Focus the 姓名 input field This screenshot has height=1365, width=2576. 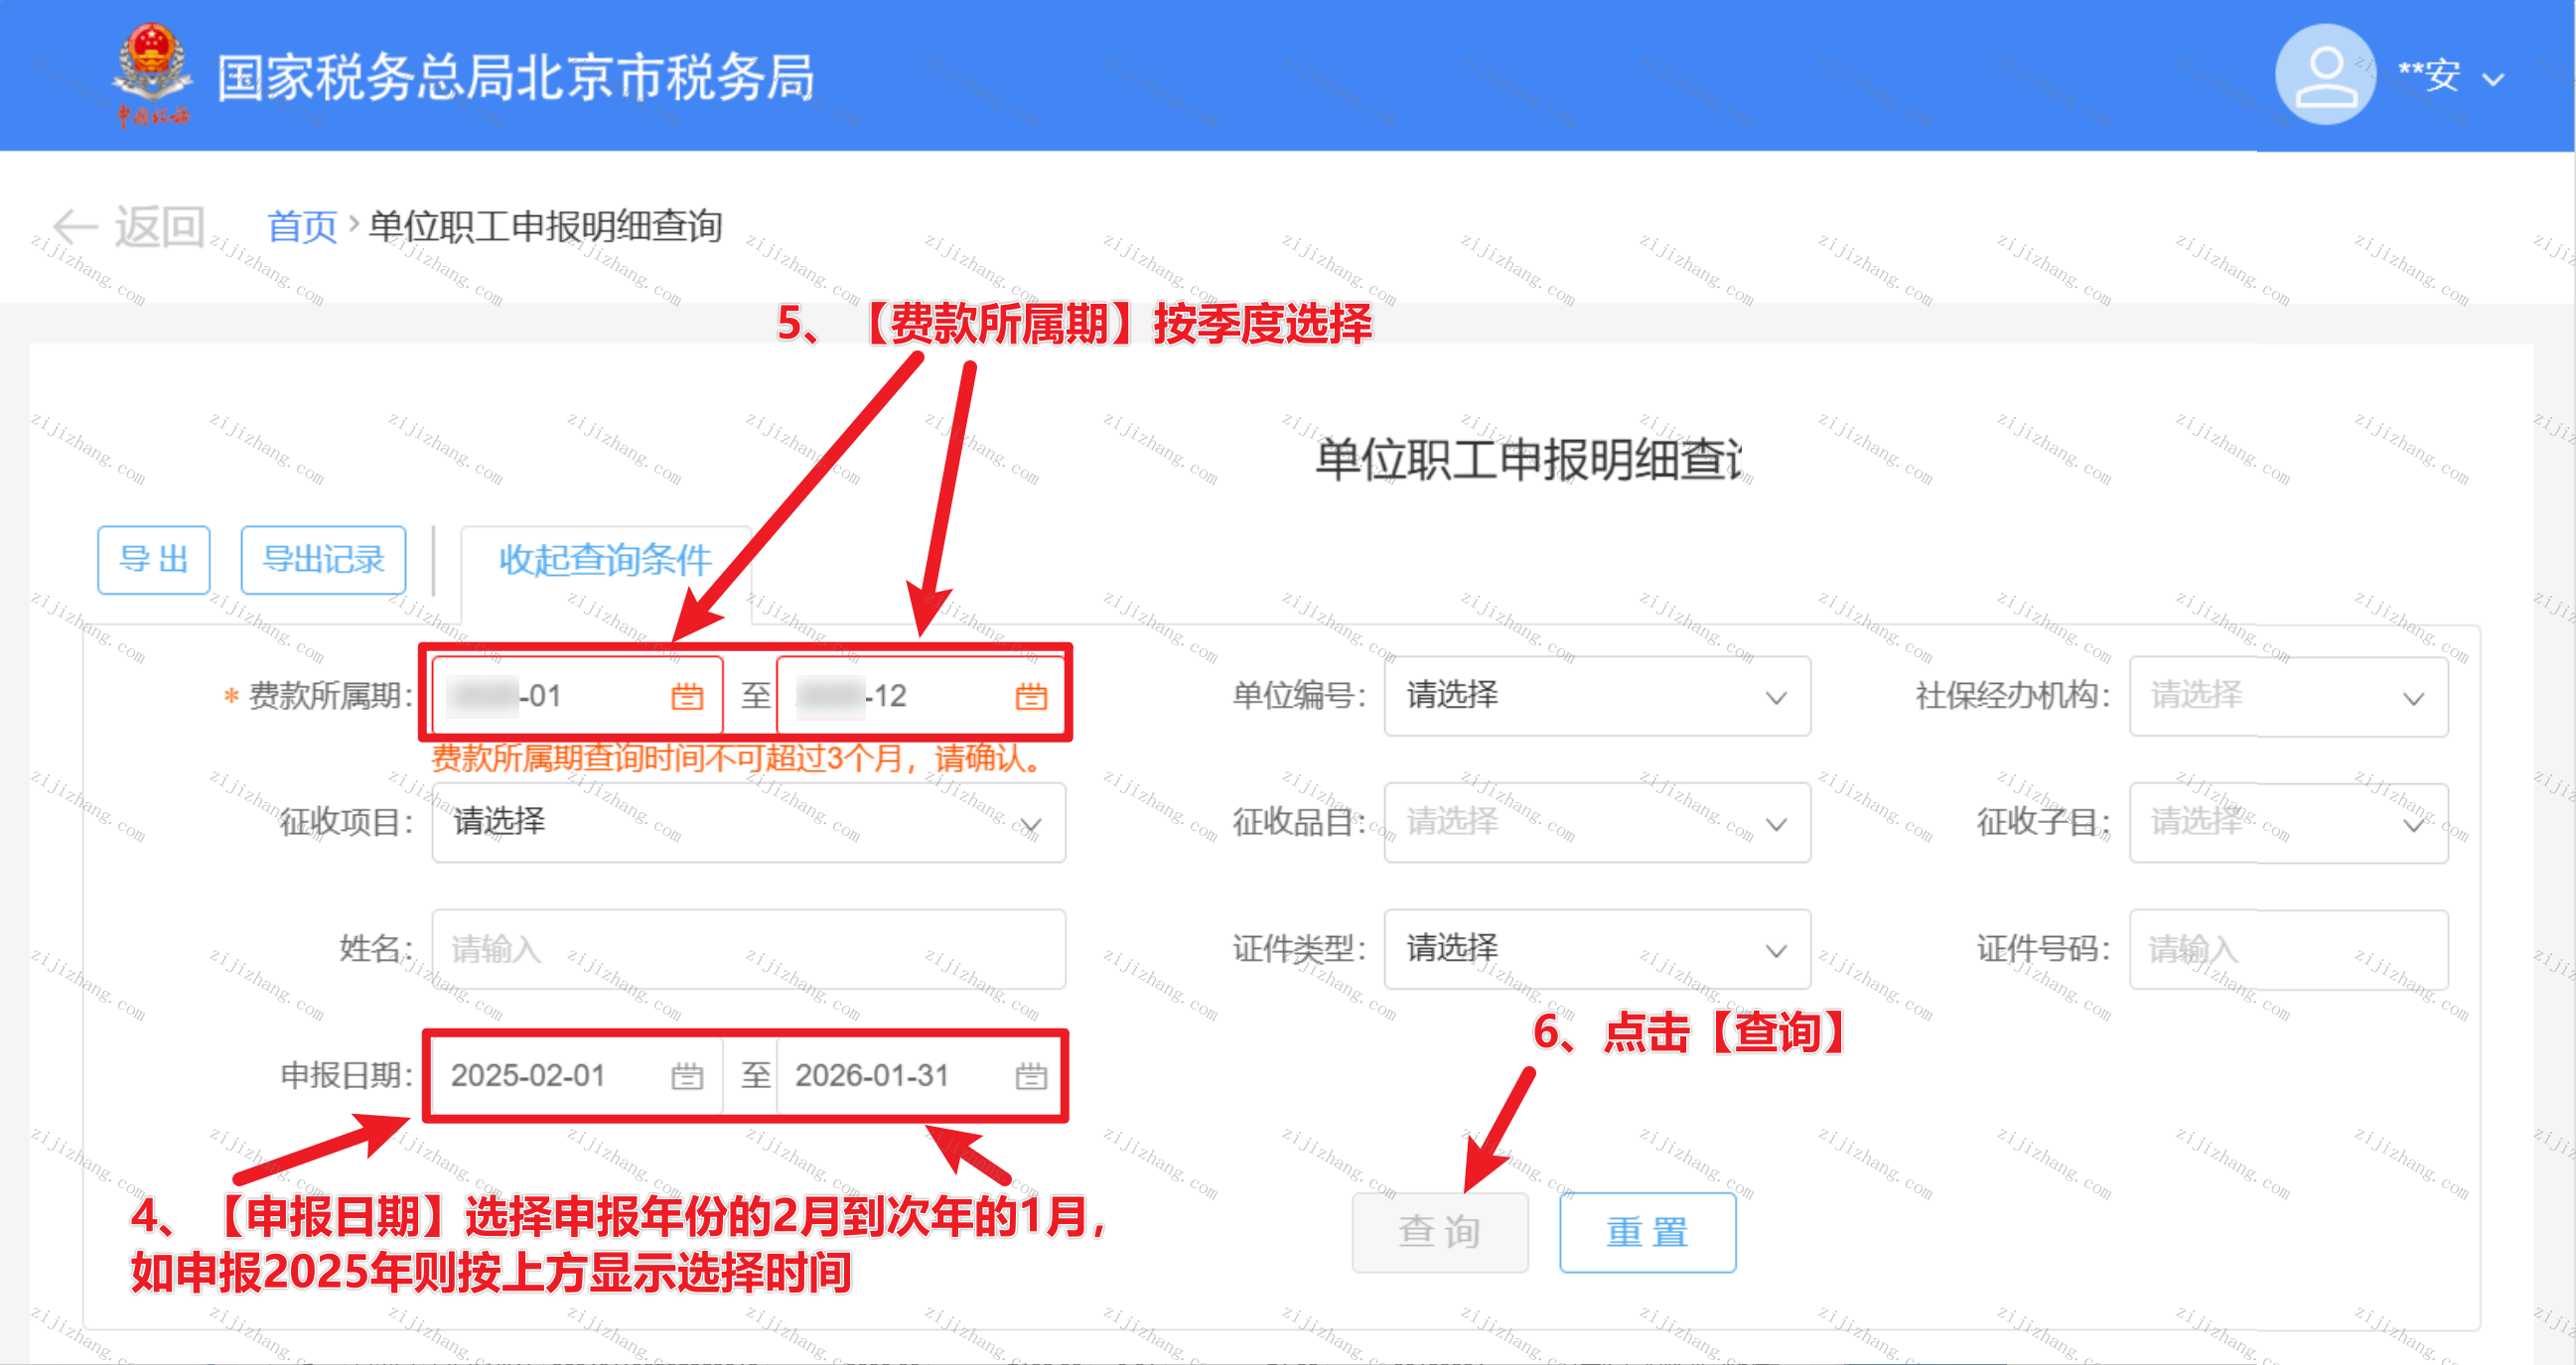pos(748,949)
